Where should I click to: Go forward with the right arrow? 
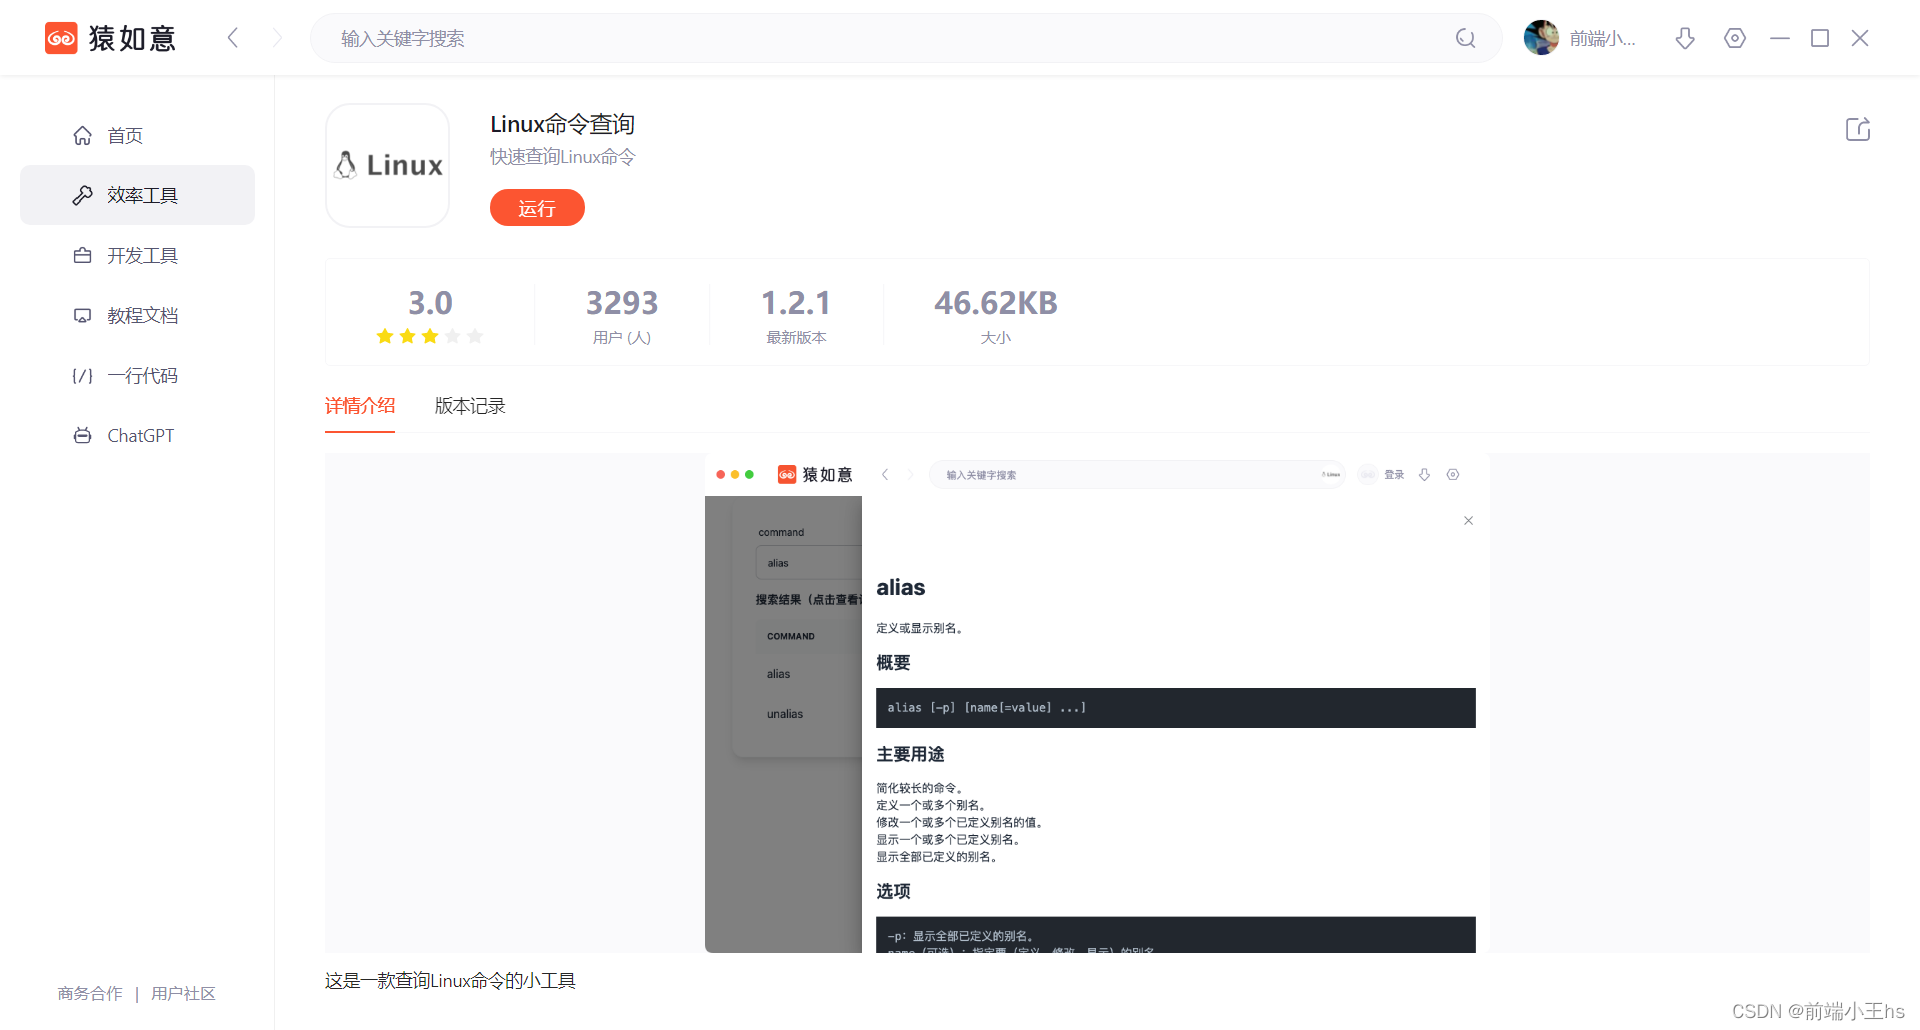(x=278, y=38)
